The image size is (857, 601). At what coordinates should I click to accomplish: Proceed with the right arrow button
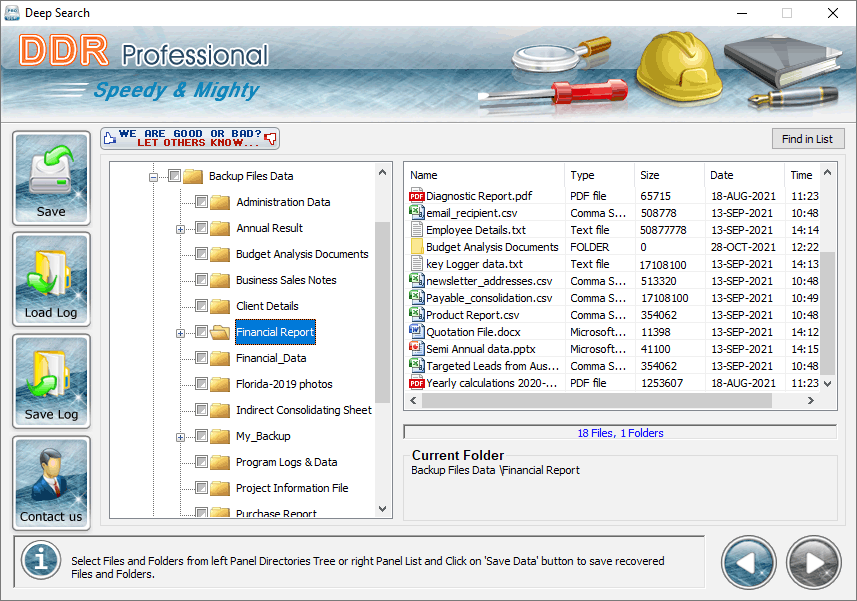click(x=814, y=563)
